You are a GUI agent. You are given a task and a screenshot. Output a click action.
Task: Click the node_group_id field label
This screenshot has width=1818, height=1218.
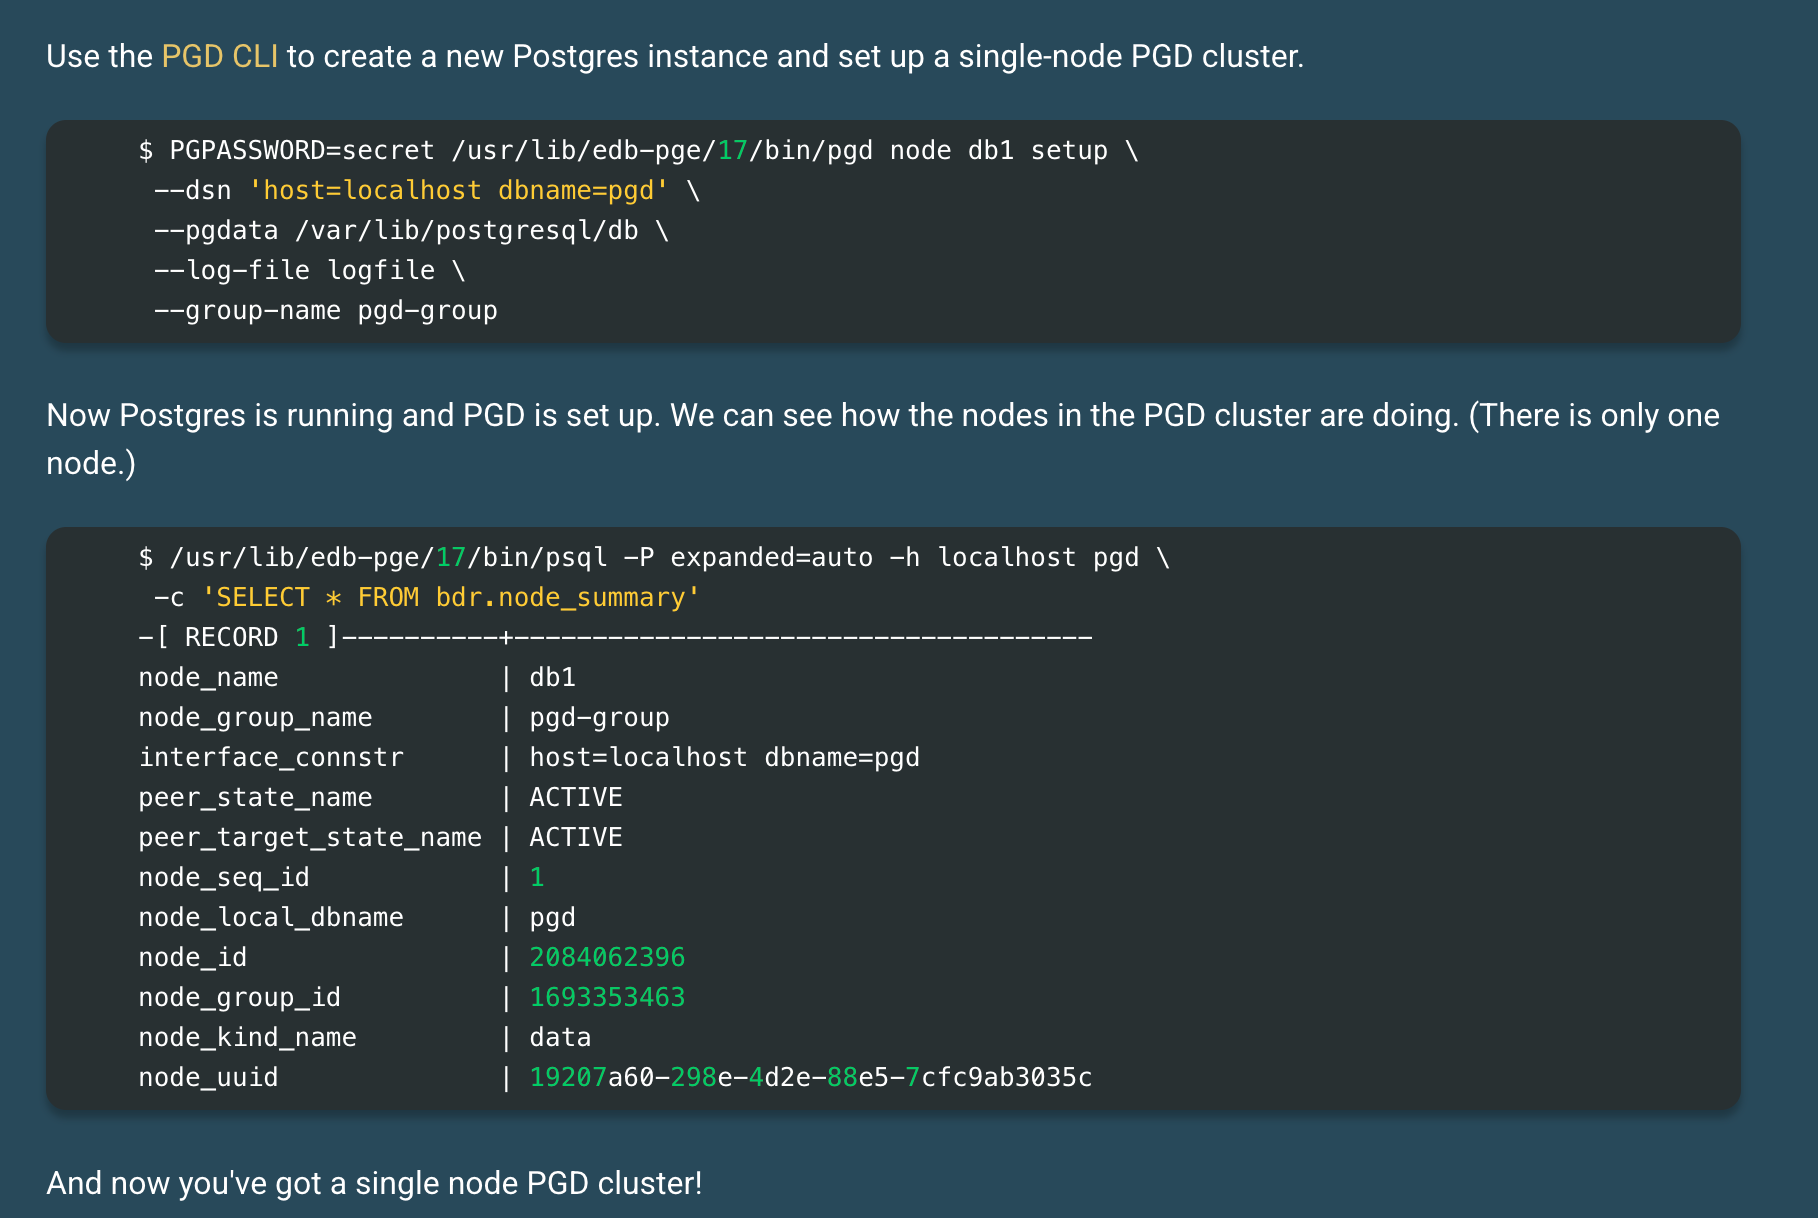pyautogui.click(x=239, y=997)
